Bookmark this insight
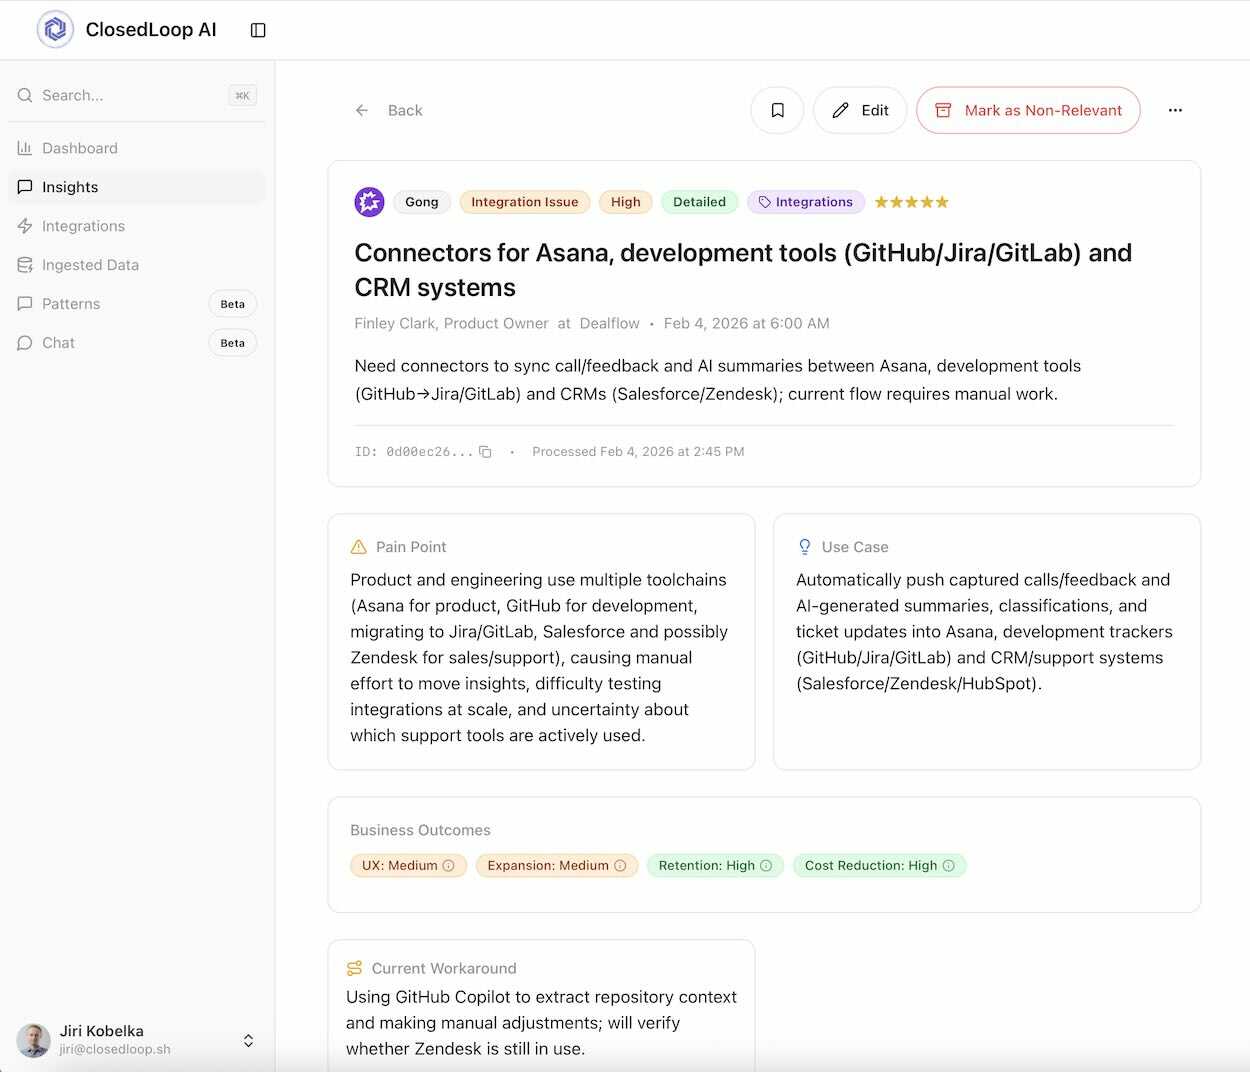1250x1072 pixels. [x=777, y=110]
